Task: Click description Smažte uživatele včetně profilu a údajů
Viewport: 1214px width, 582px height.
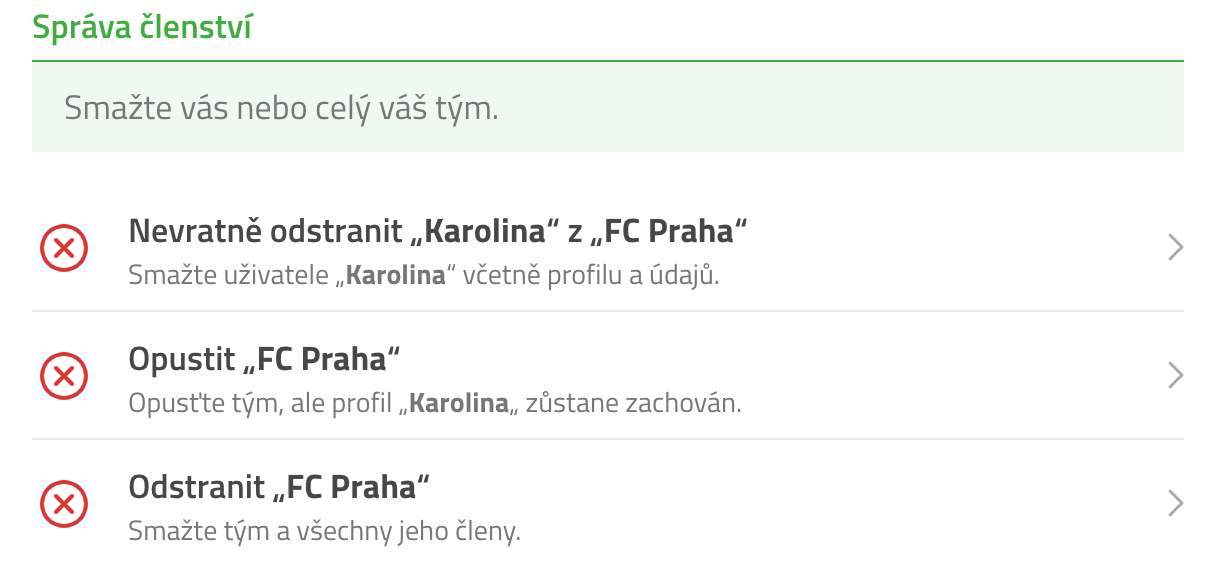Action: [424, 275]
